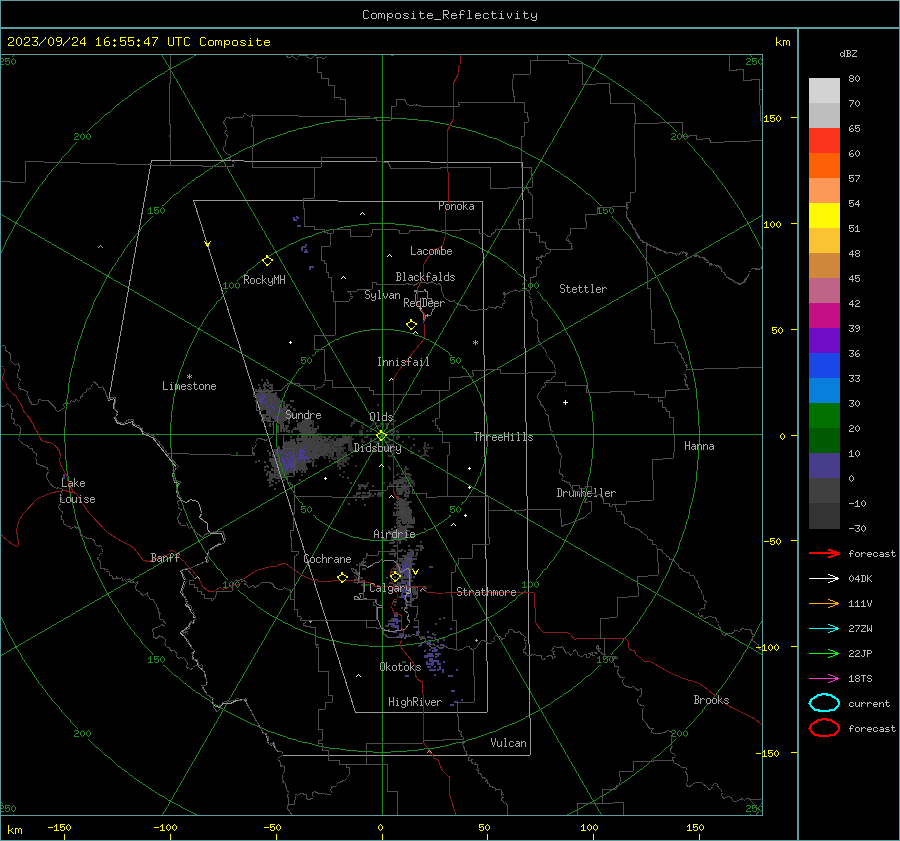Click the white 04DK arrow icon

click(x=824, y=578)
